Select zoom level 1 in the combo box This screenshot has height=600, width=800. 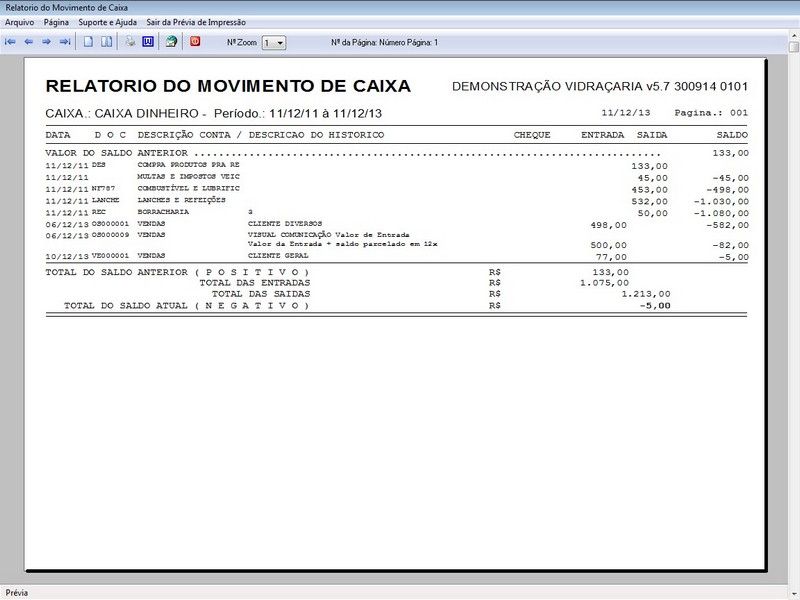[x=268, y=41]
